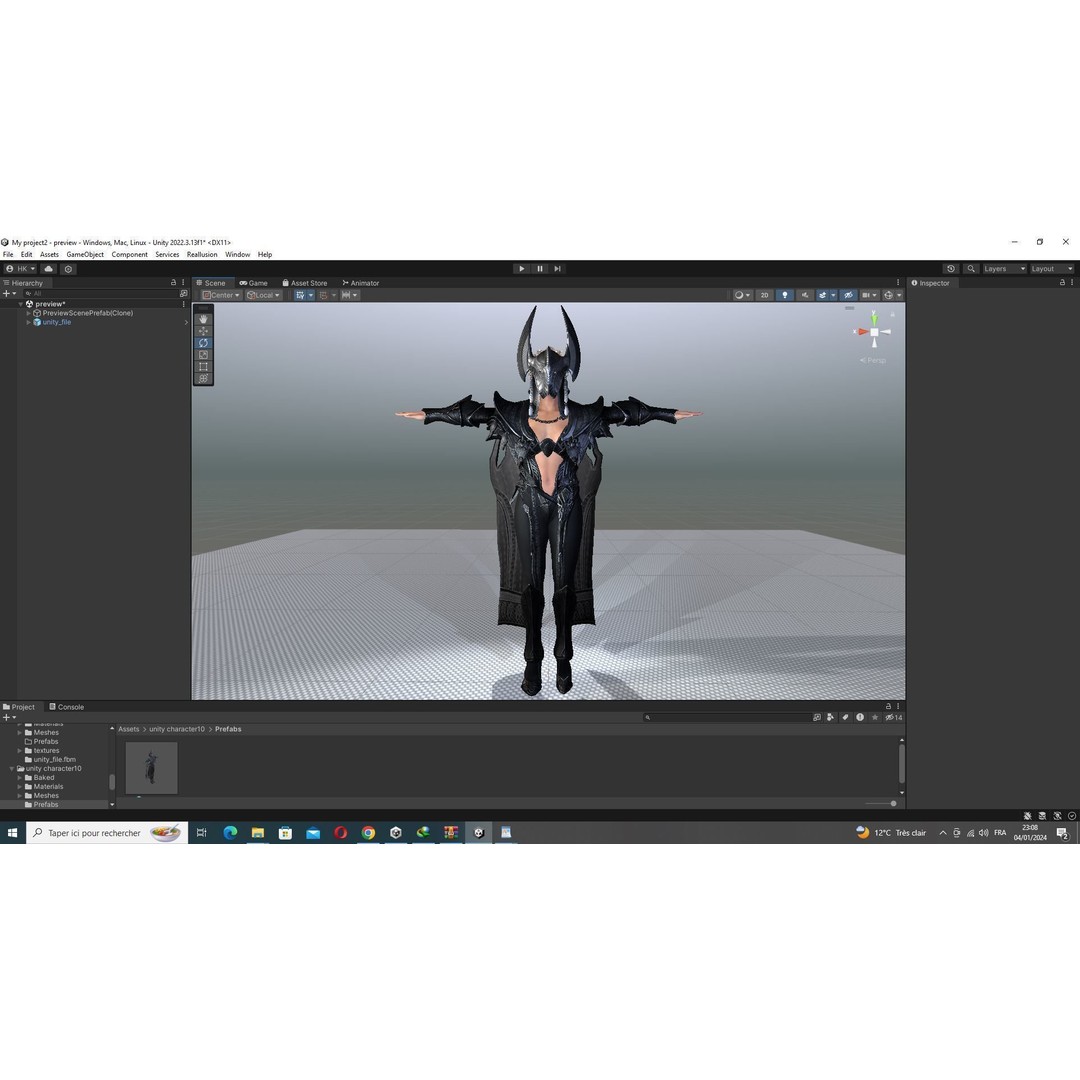1080x1080 pixels.
Task: Select the Rotate tool
Action: [x=203, y=343]
